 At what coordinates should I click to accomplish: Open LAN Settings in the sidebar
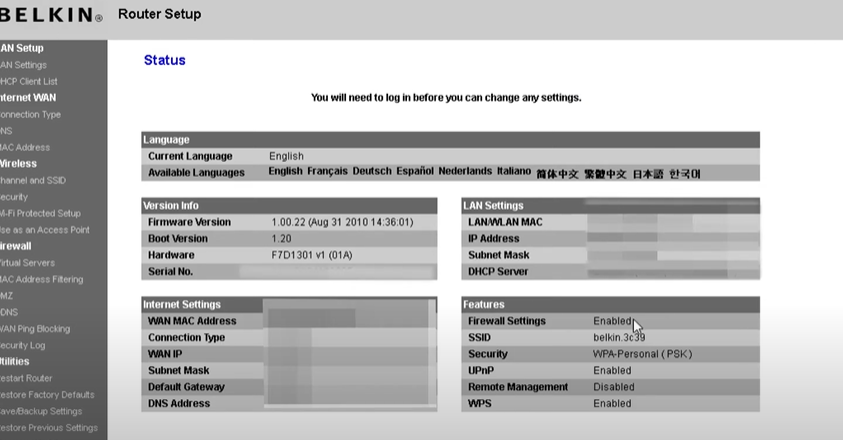click(24, 65)
